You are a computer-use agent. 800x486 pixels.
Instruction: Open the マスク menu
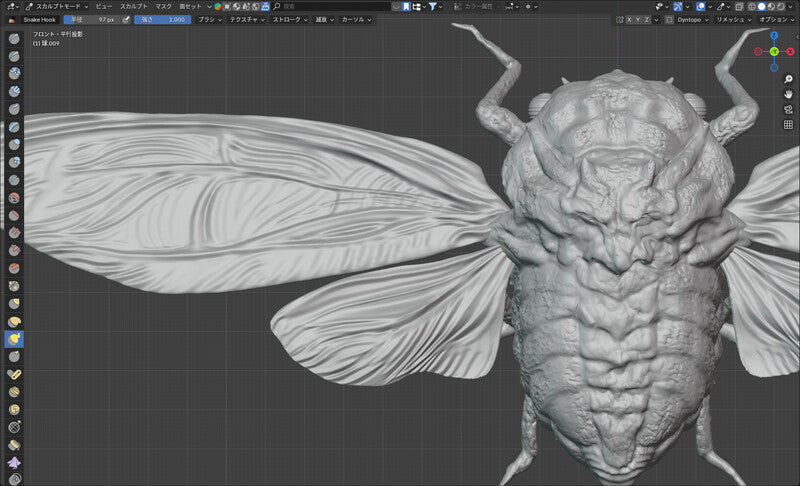pos(163,6)
